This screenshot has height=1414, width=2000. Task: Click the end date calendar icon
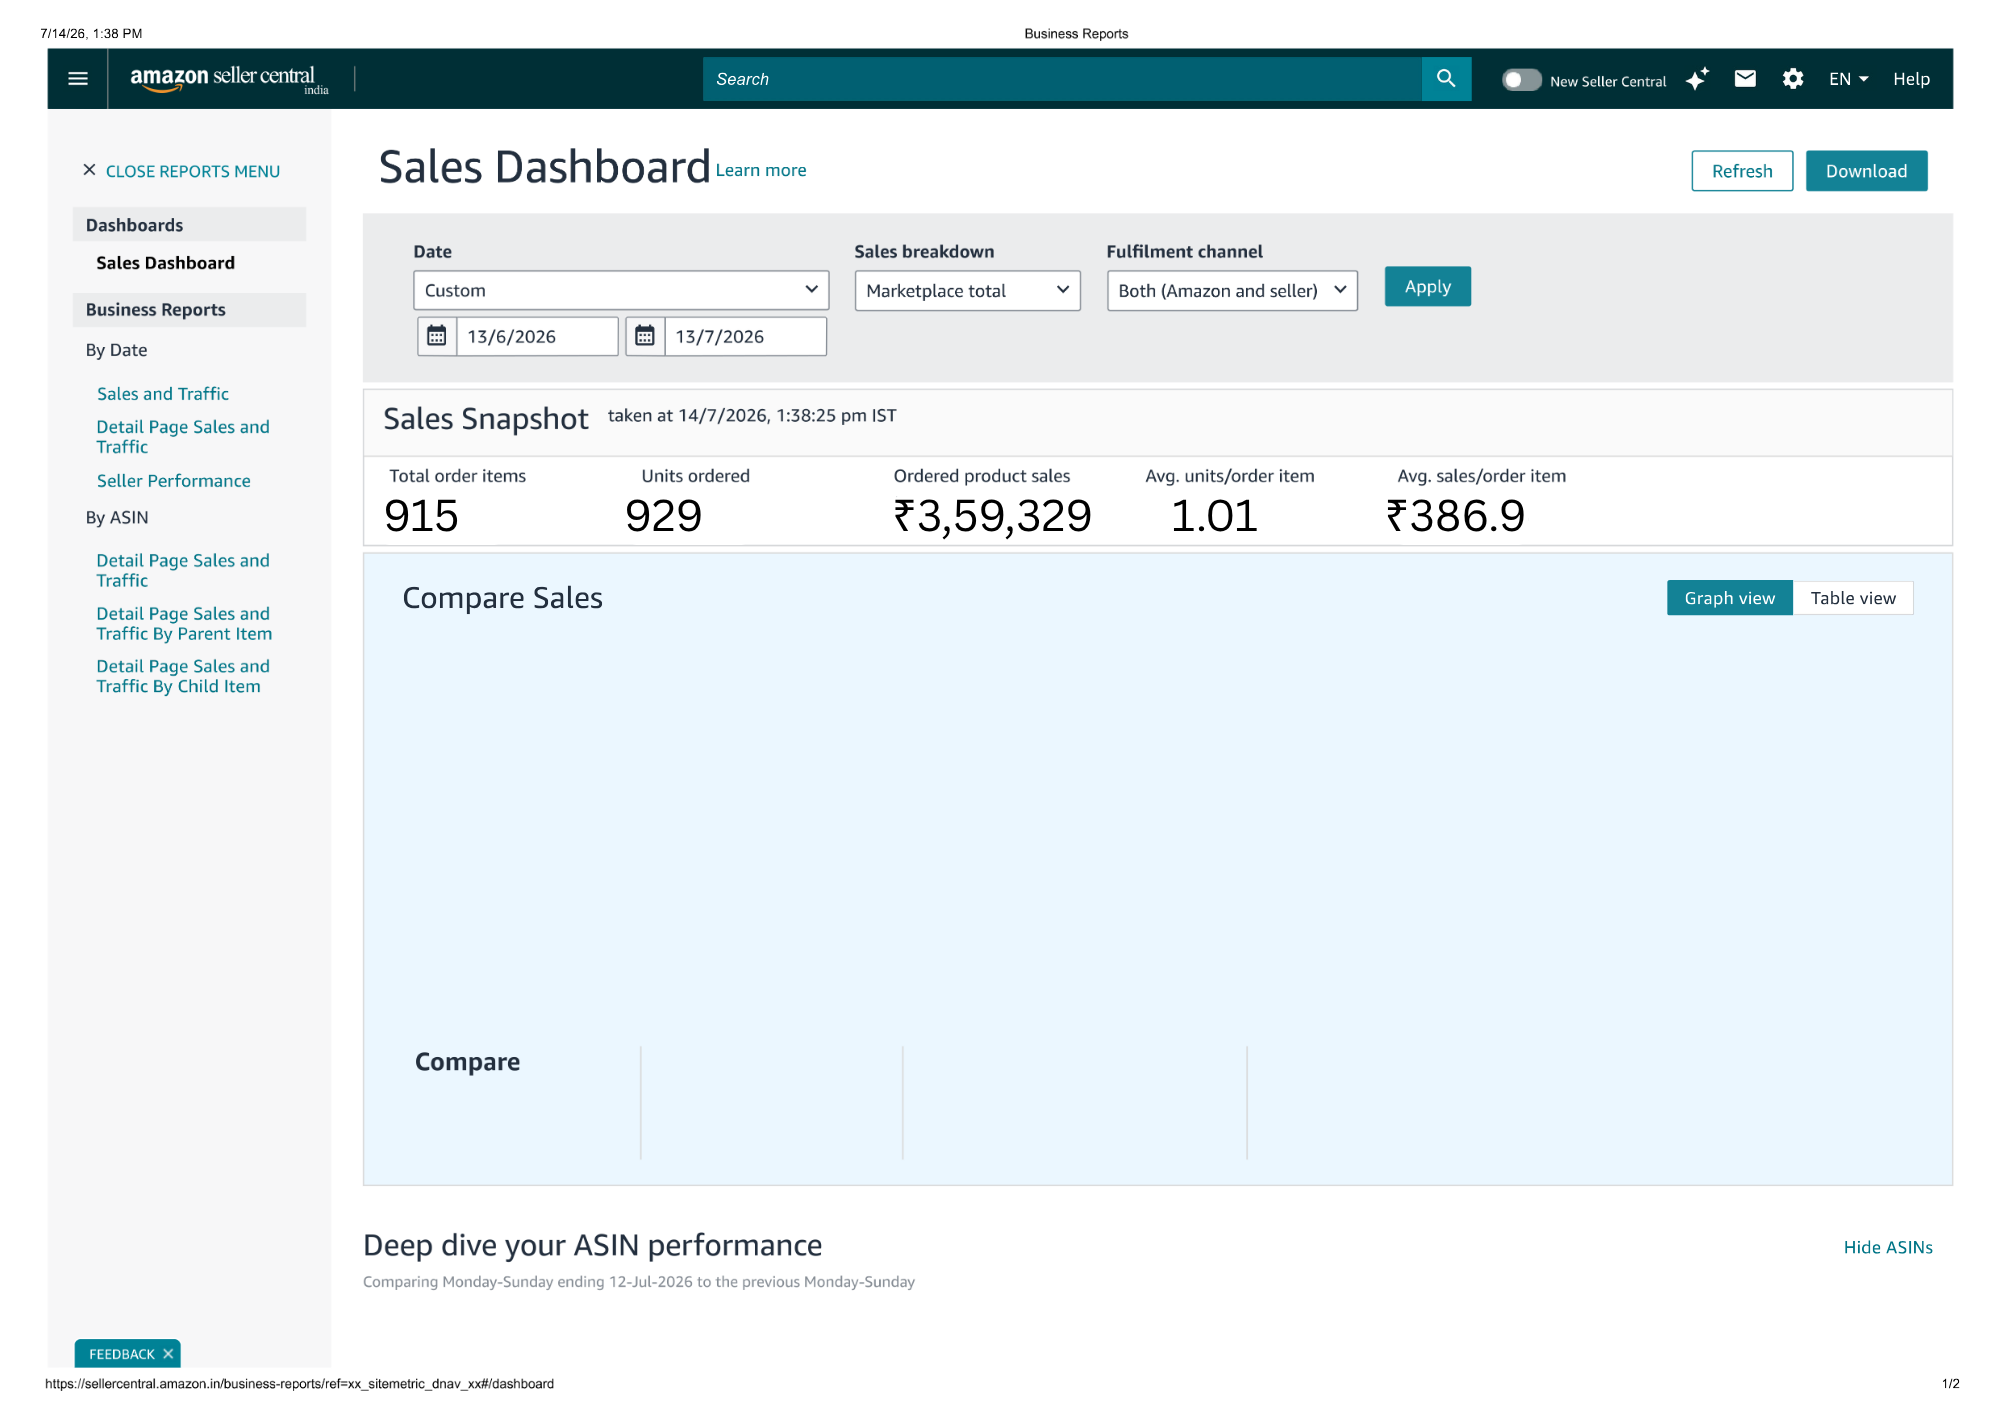click(x=645, y=336)
